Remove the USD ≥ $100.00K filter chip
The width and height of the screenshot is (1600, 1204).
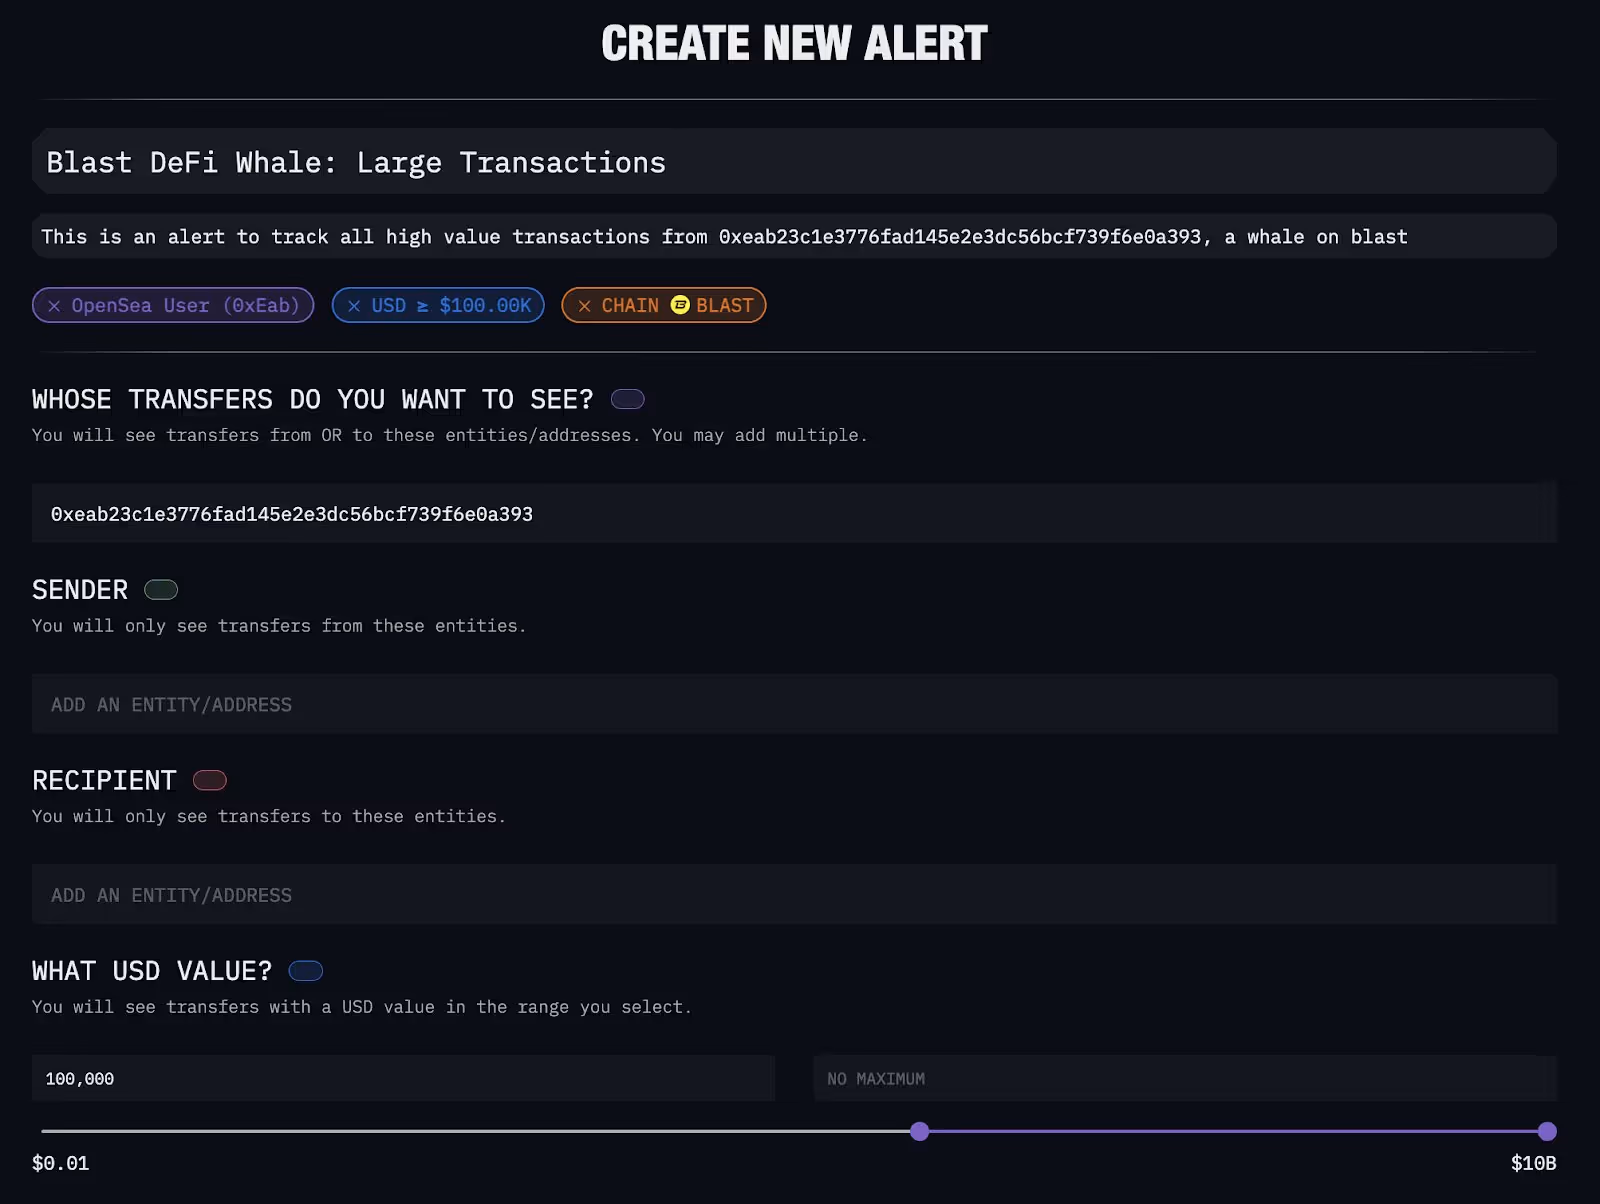pyautogui.click(x=354, y=306)
